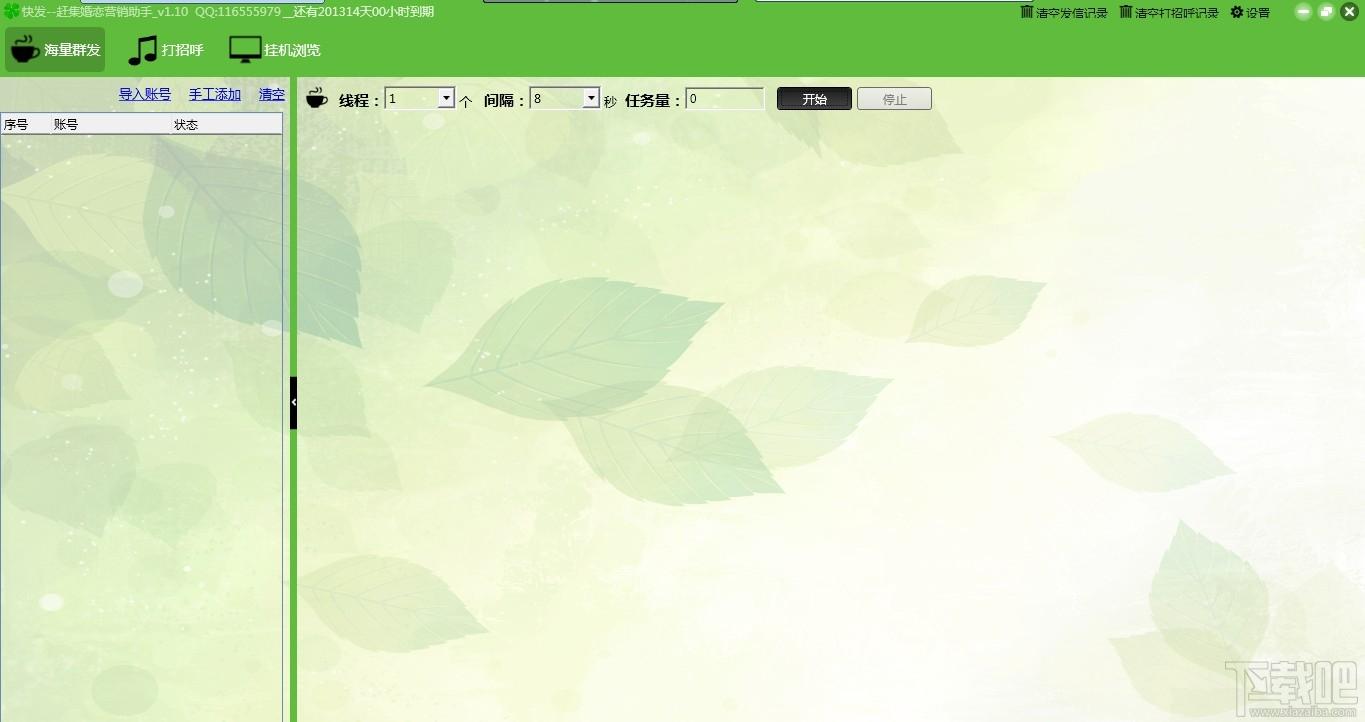Click the 状态 column header
The width and height of the screenshot is (1365, 722).
coord(186,125)
